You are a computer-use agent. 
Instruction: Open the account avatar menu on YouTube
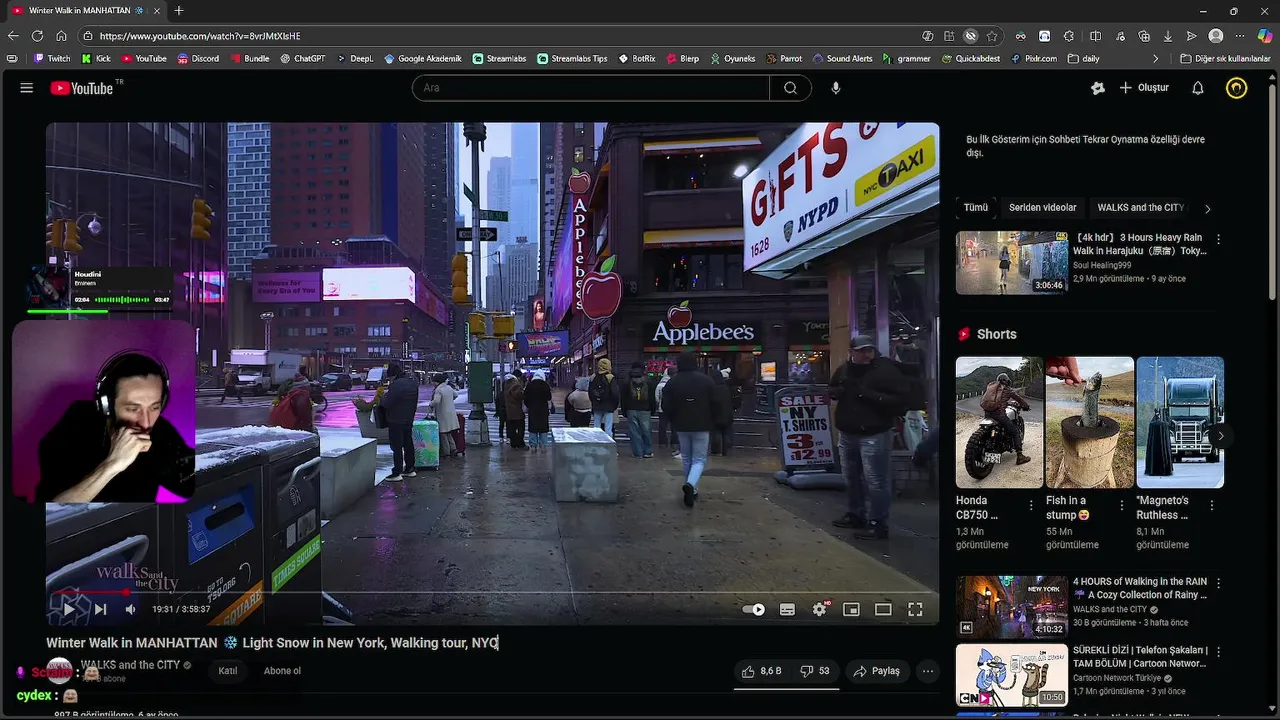(1237, 88)
